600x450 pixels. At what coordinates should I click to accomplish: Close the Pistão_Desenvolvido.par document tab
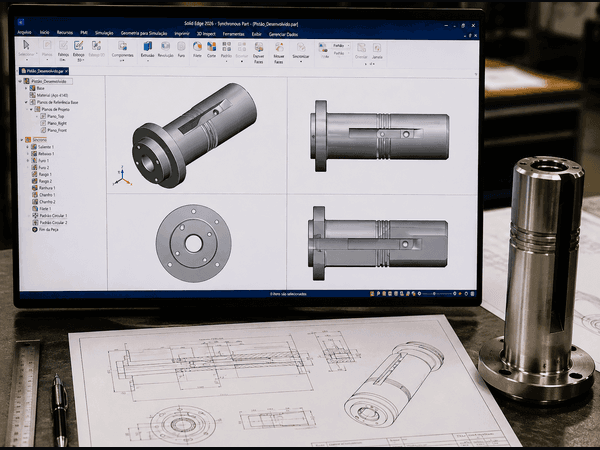pos(67,71)
